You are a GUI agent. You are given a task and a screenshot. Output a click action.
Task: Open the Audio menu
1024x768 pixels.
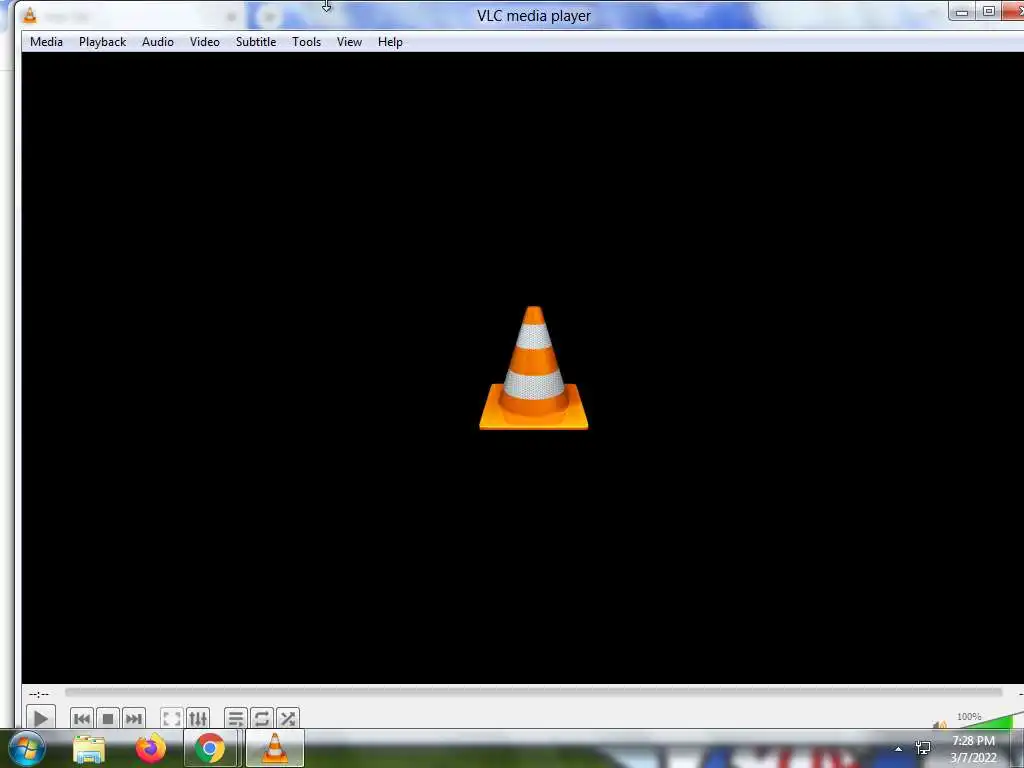(x=158, y=42)
